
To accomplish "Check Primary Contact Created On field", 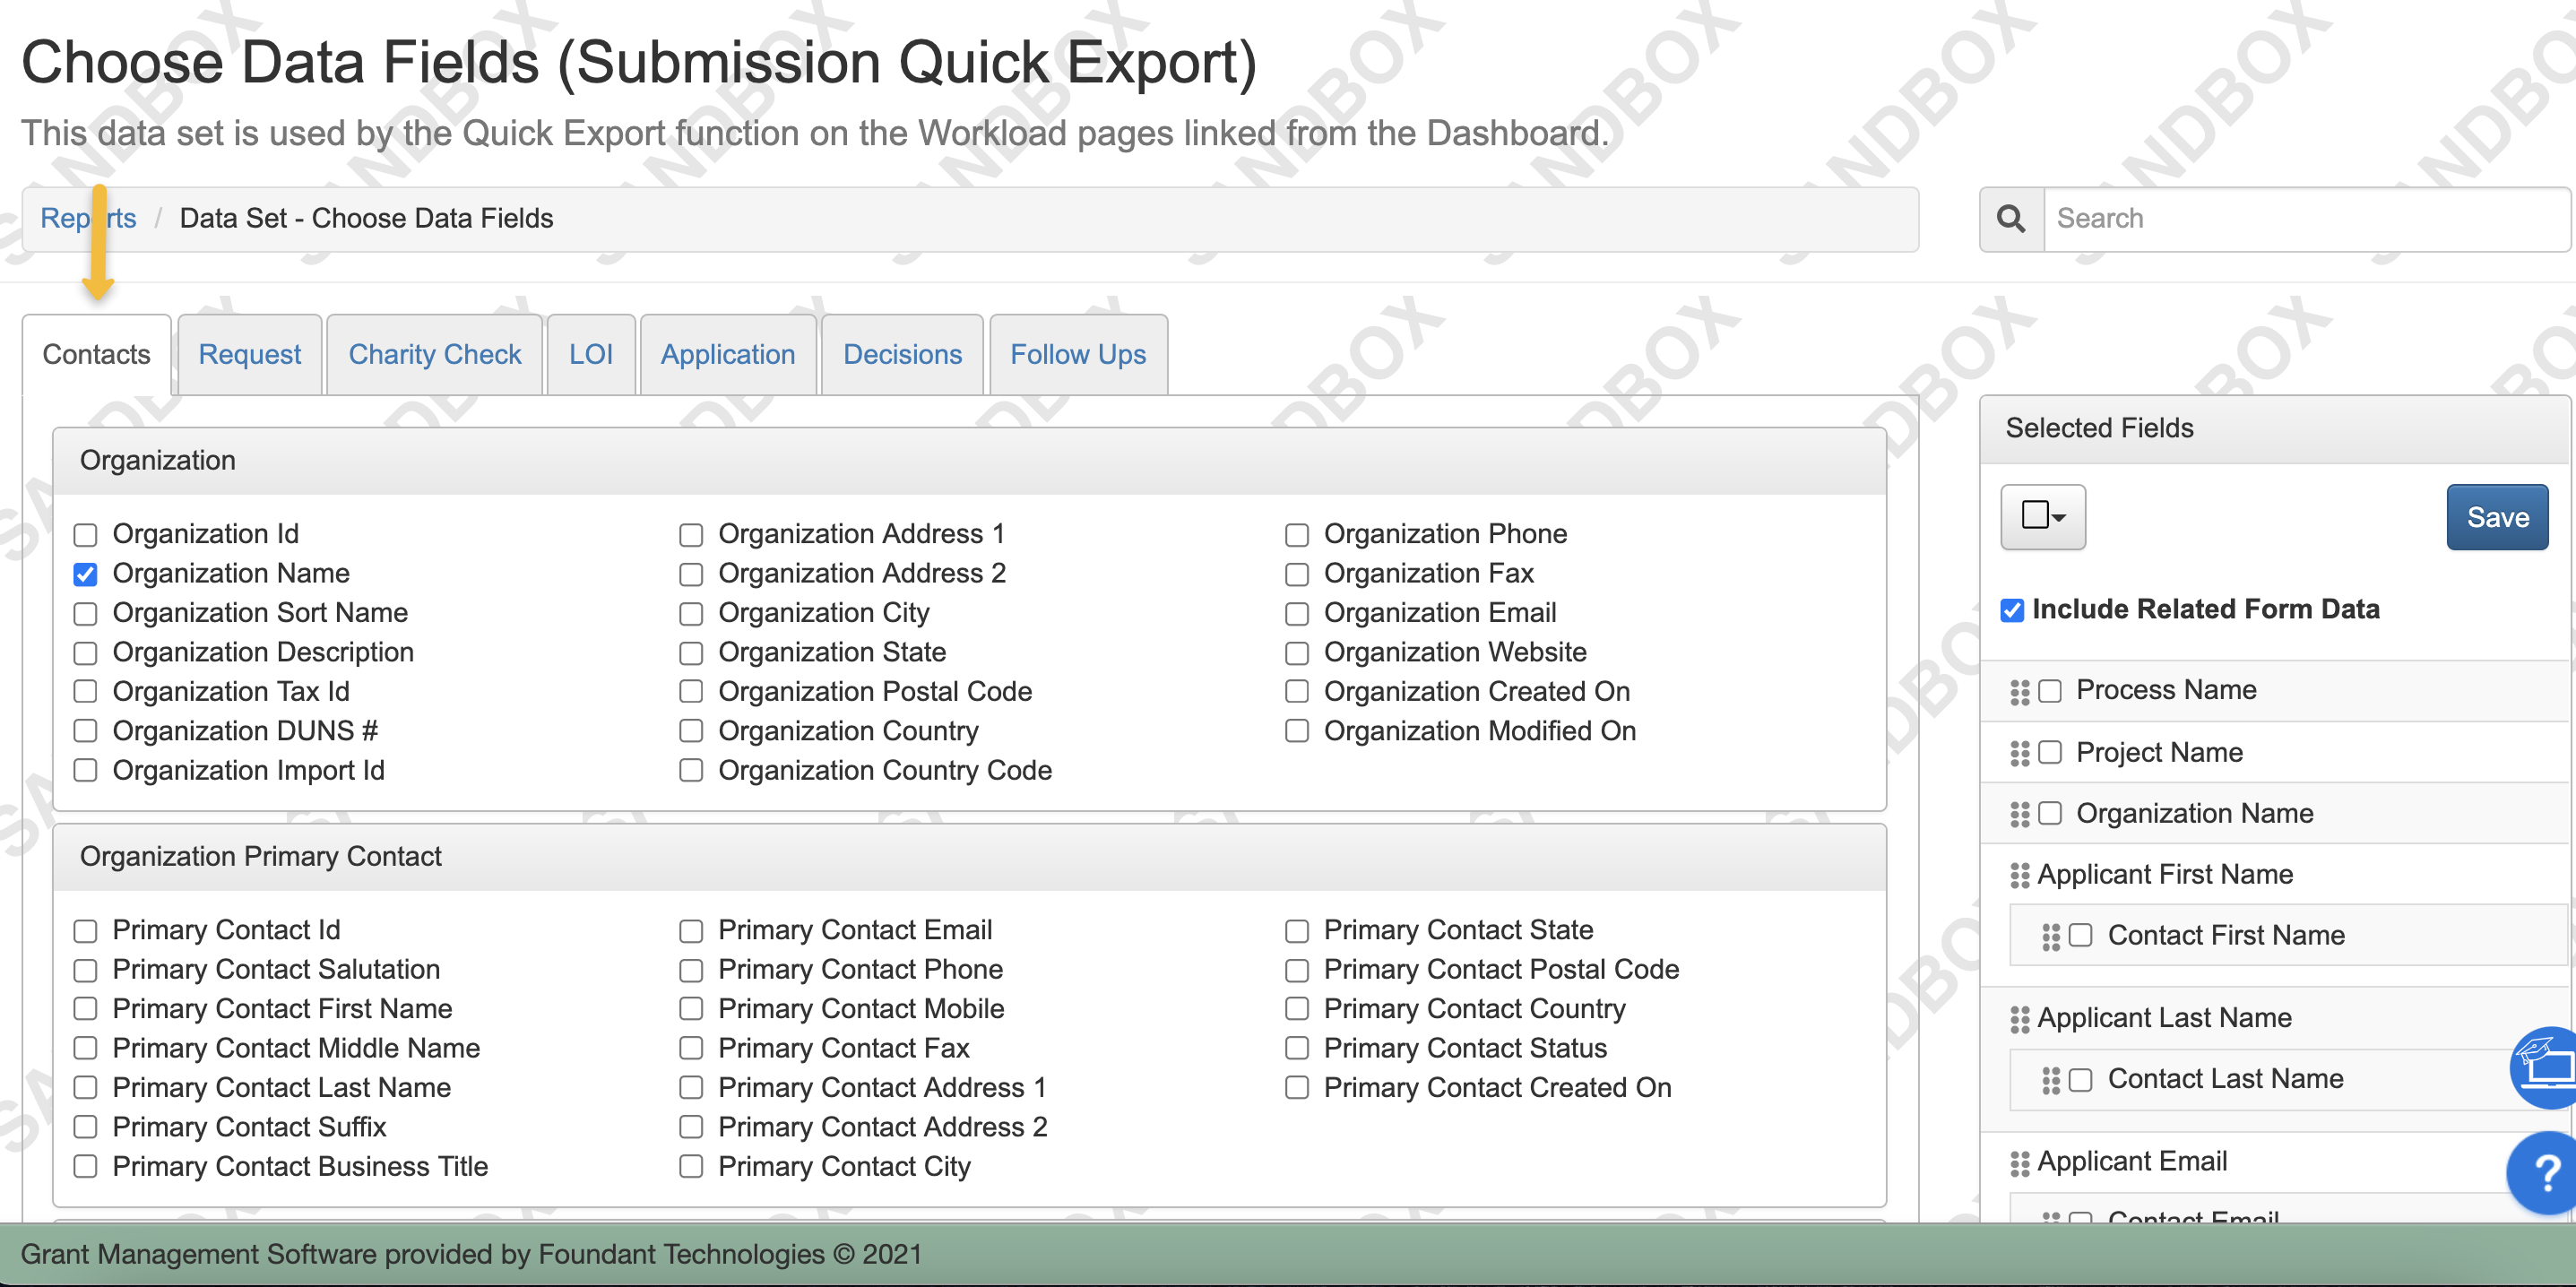I will coord(1297,1088).
